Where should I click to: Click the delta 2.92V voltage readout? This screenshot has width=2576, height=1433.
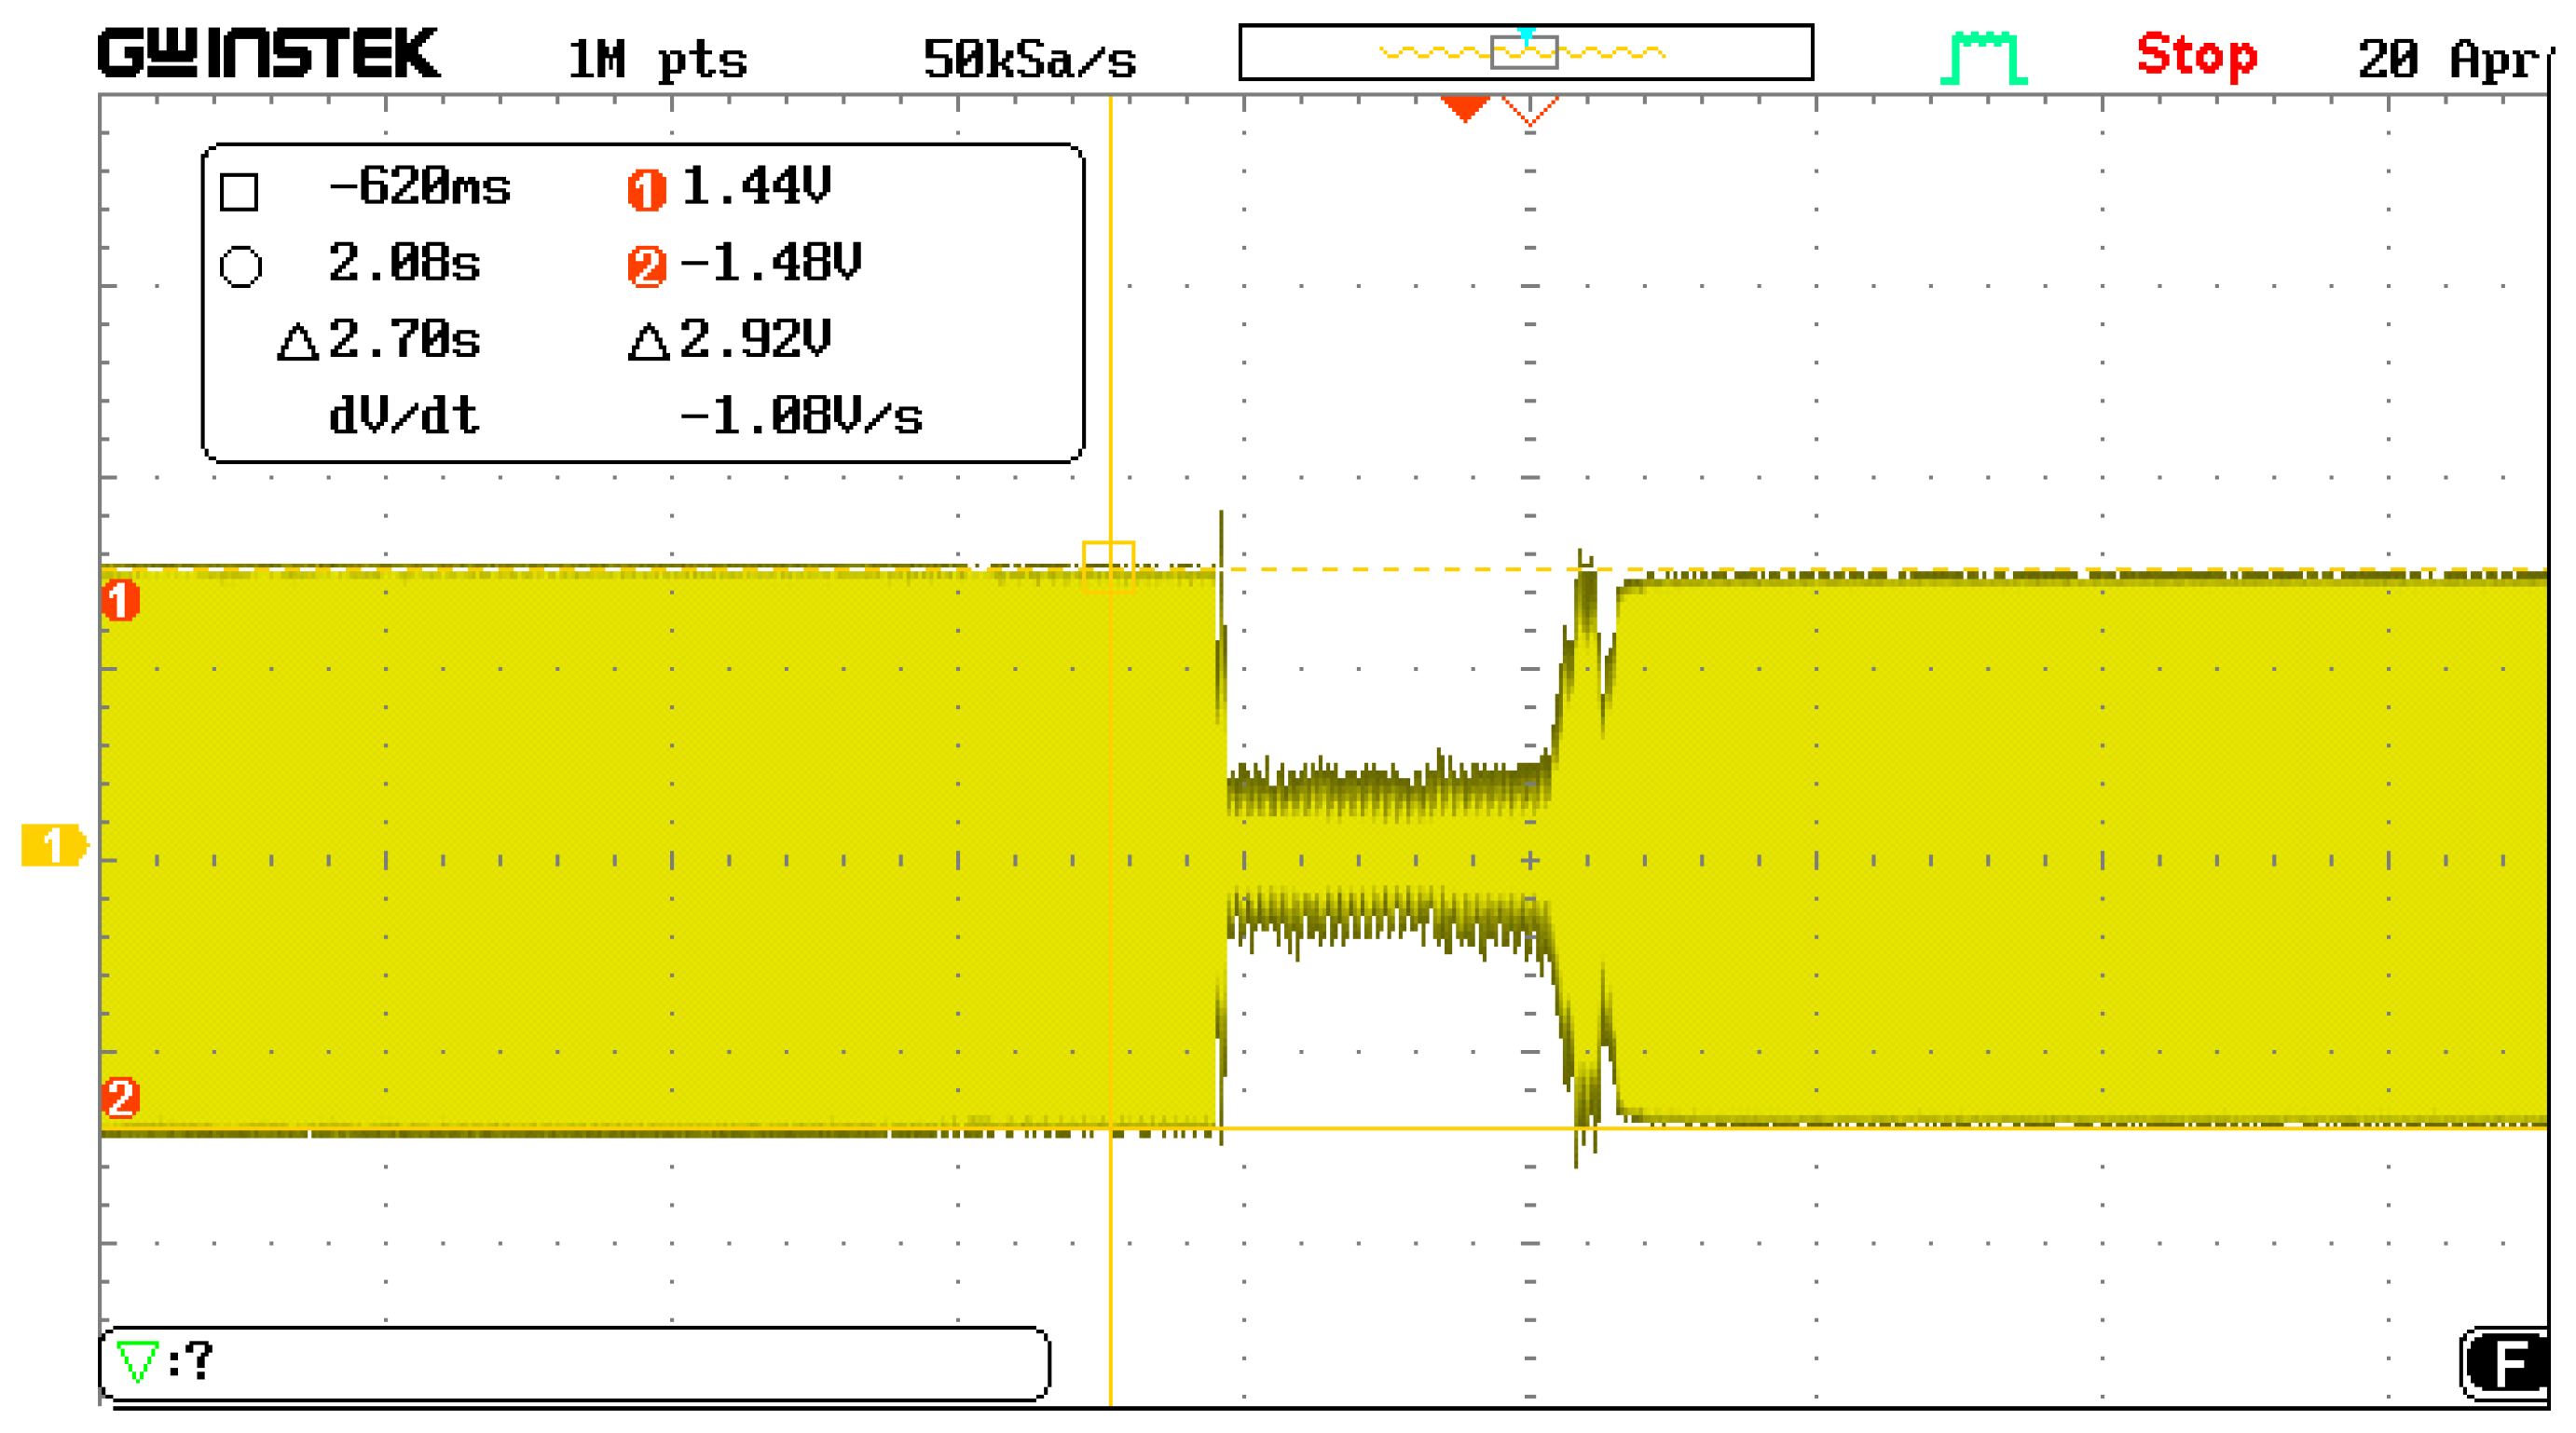pos(730,340)
